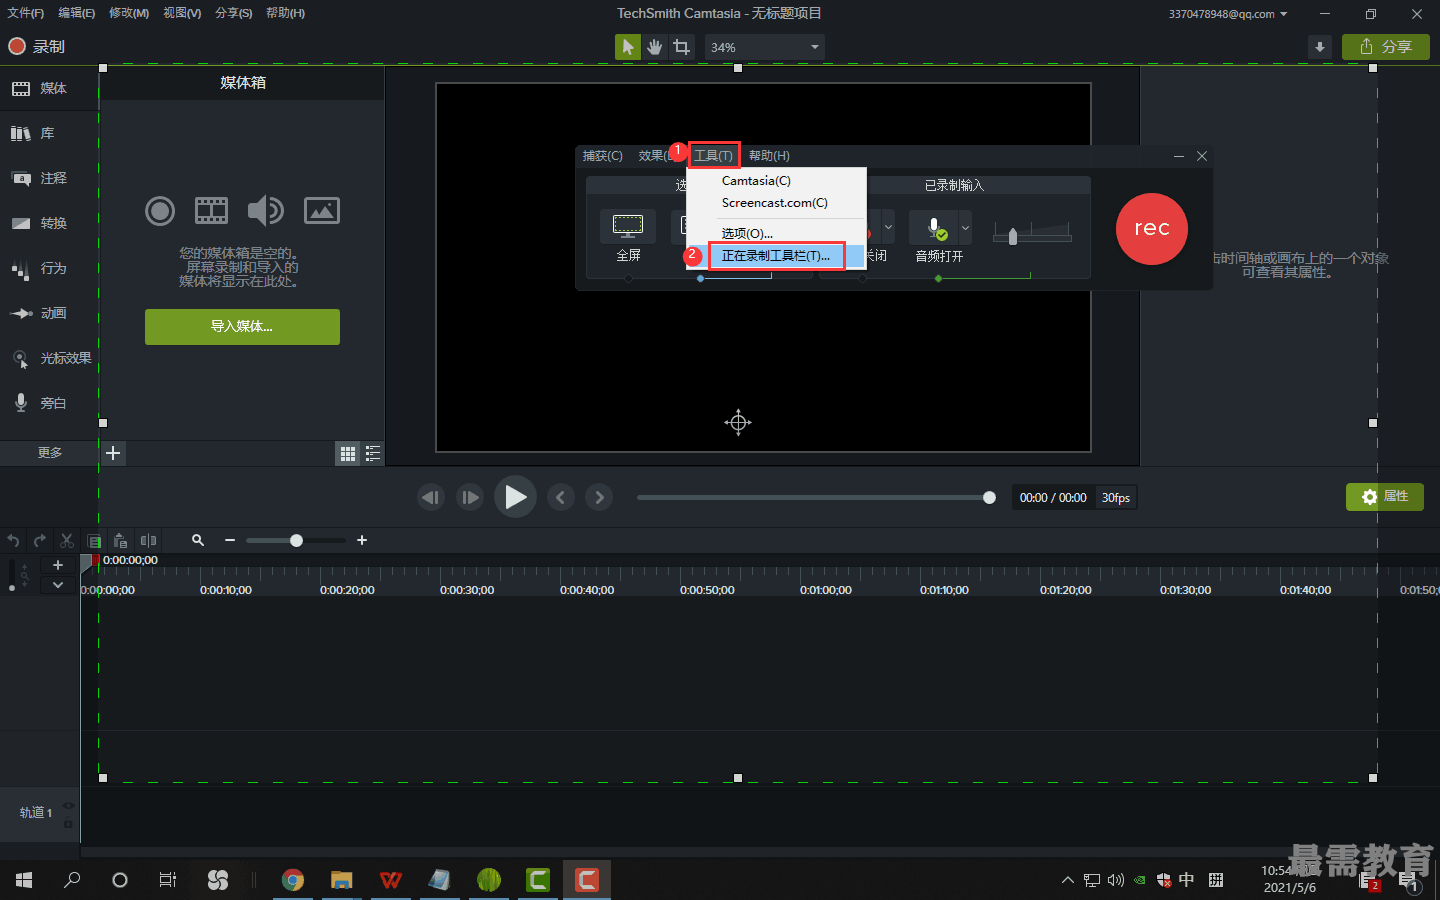Click the 属性 properties button

coord(1385,497)
